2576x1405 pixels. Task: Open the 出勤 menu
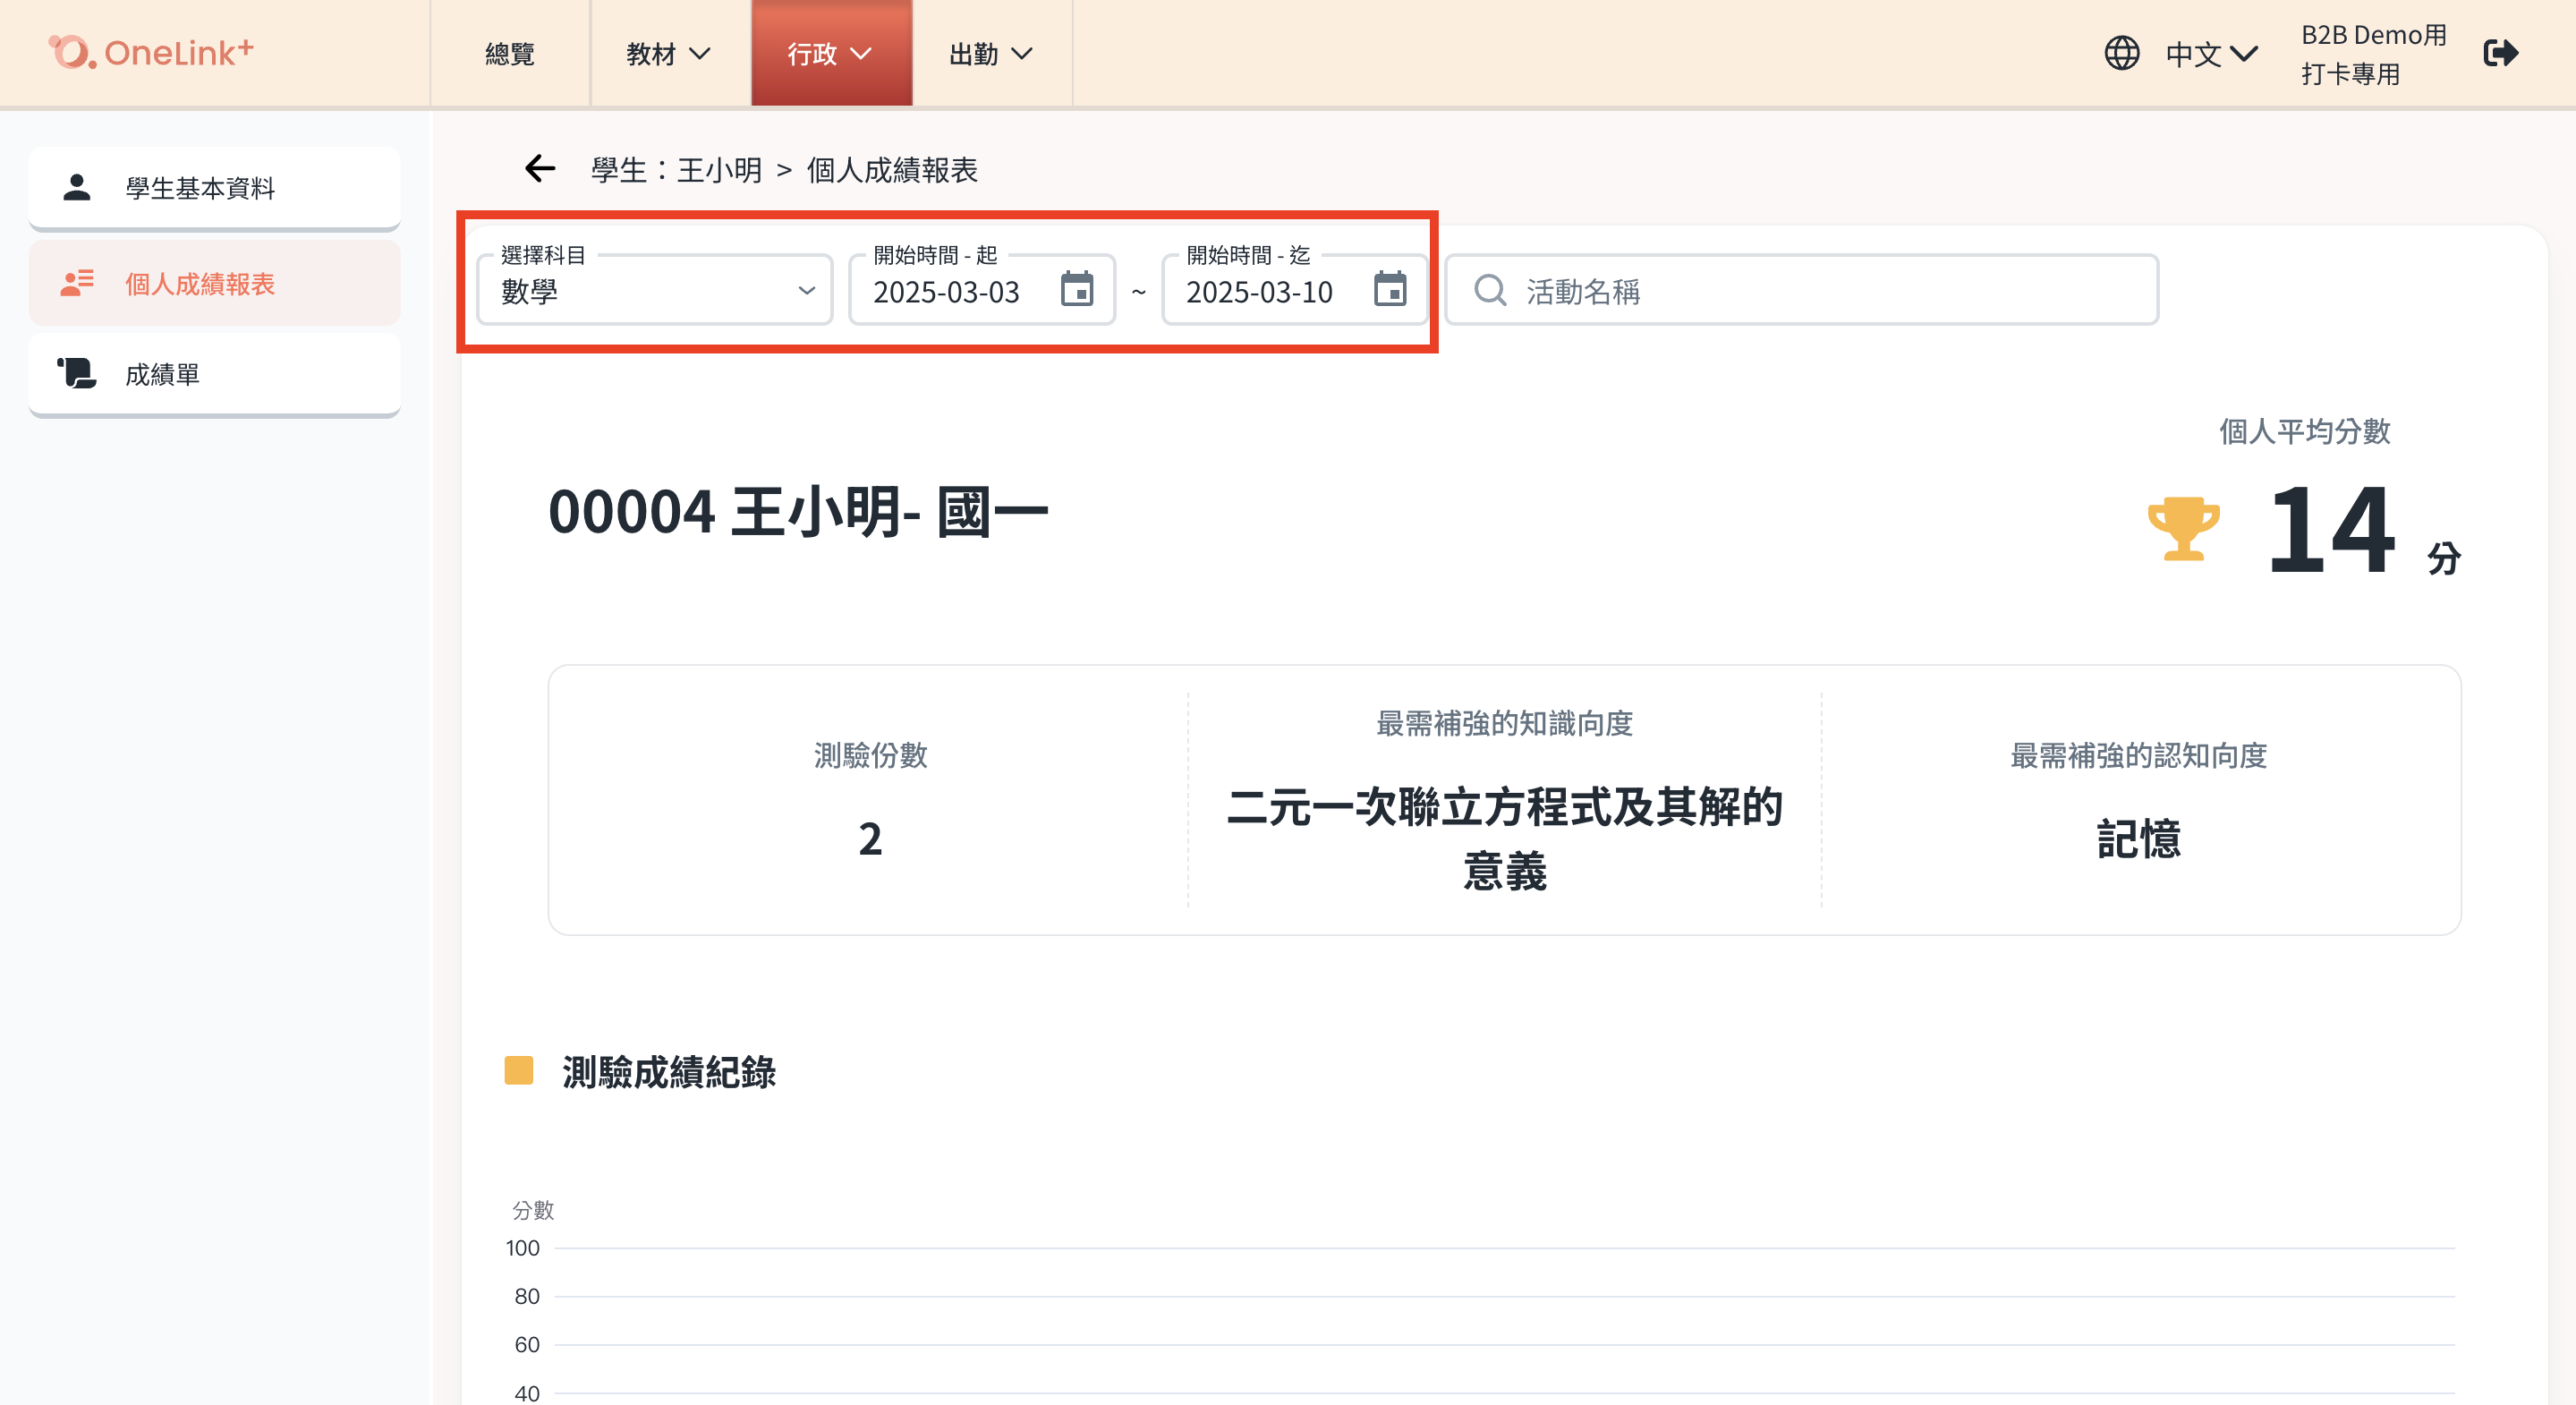[991, 53]
